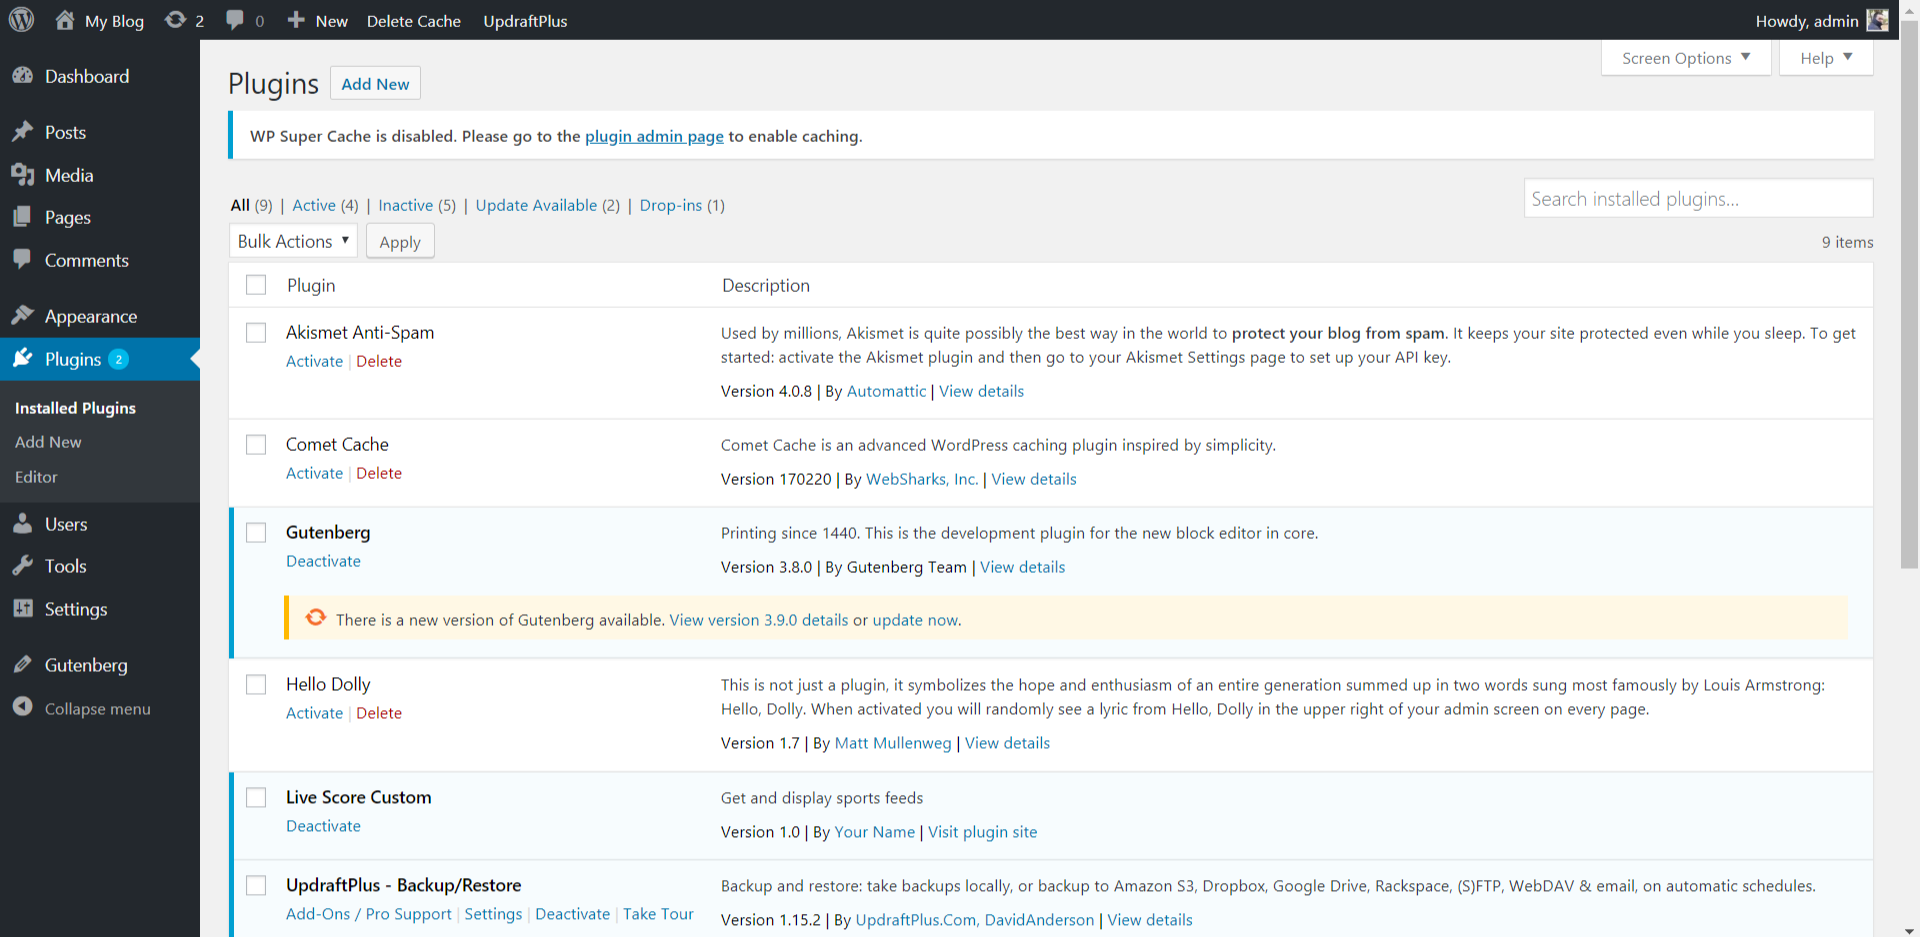The width and height of the screenshot is (1920, 937).
Task: Go to Appearance via the paintbrush icon
Action: [22, 316]
